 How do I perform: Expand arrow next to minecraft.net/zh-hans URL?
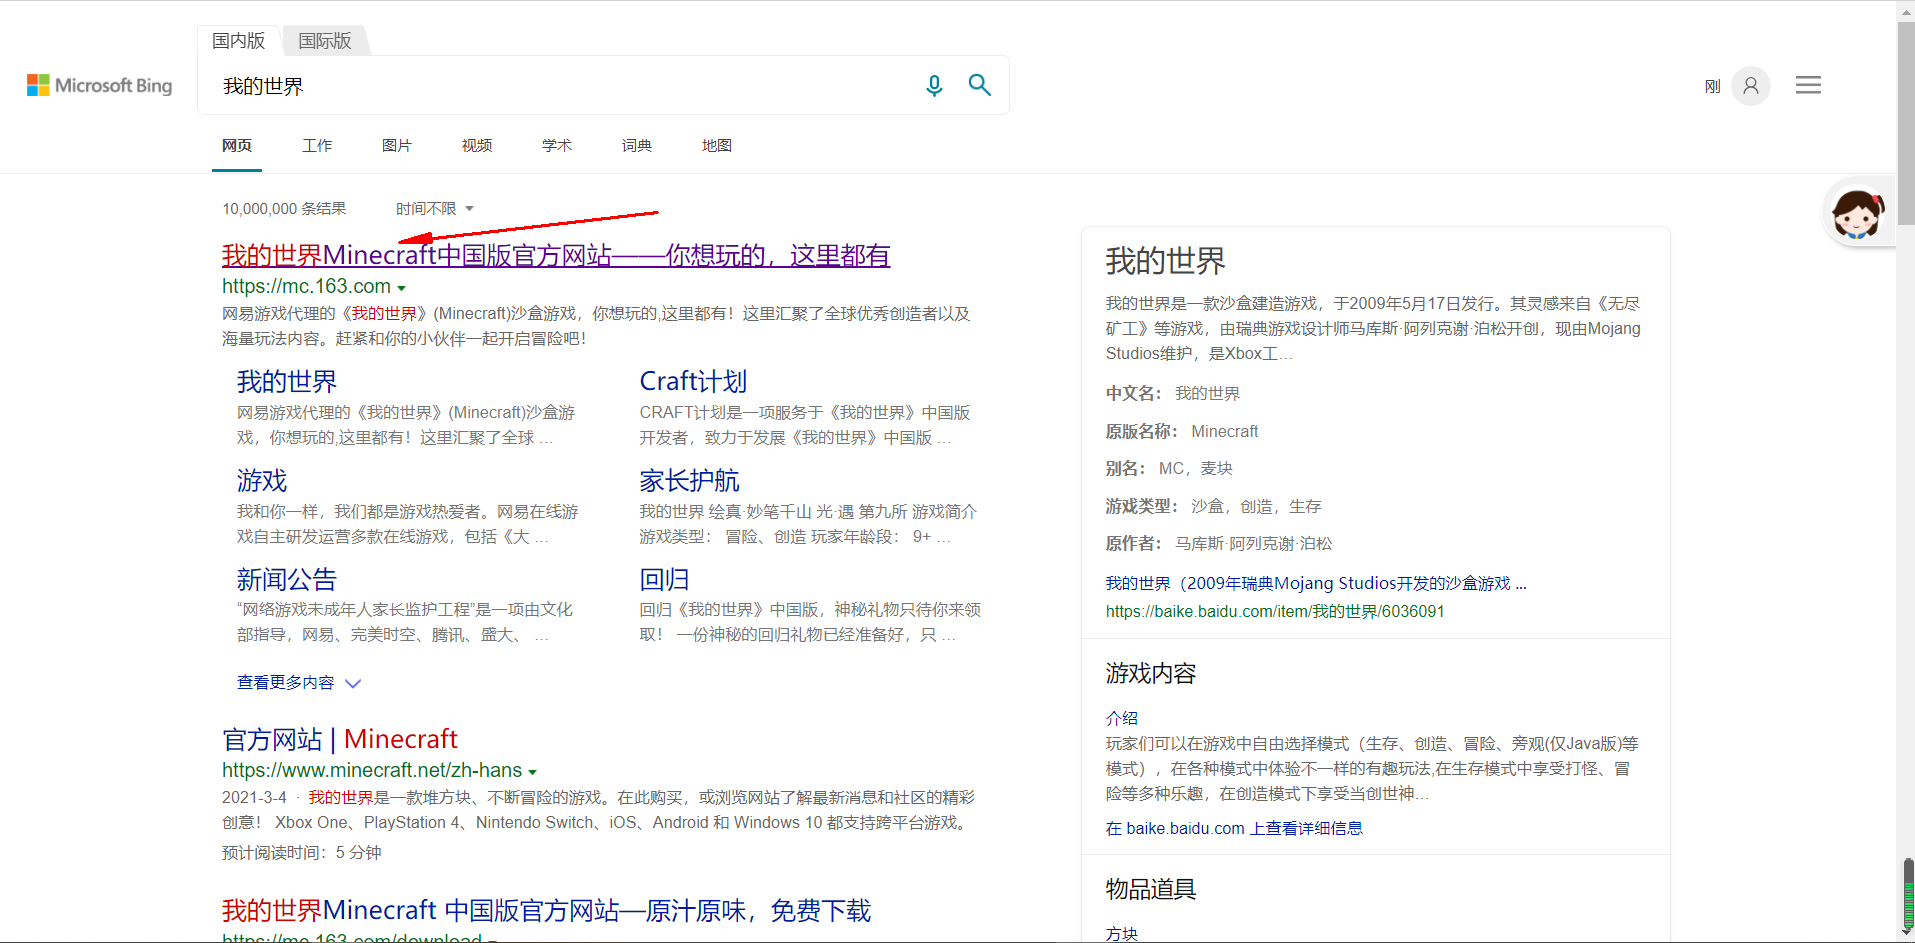tap(533, 772)
